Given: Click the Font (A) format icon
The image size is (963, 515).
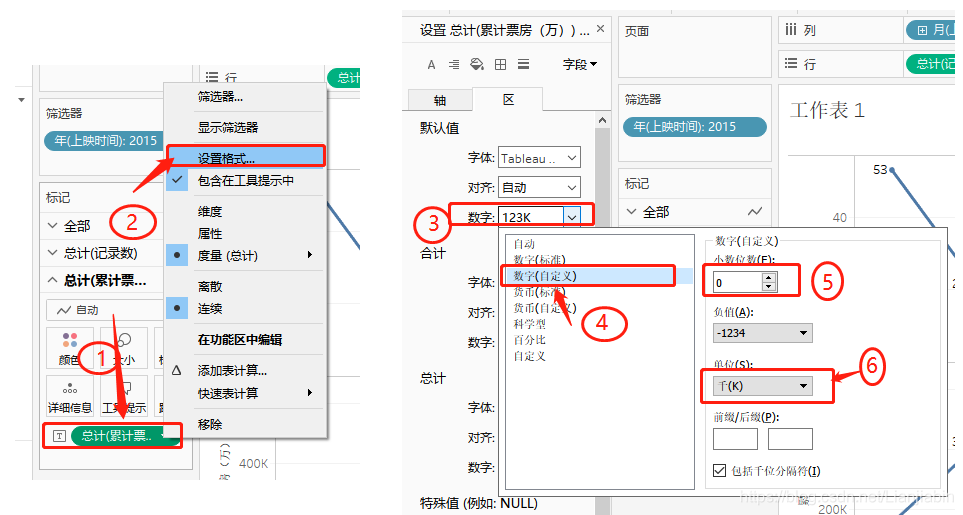Looking at the screenshot, I should (x=431, y=64).
